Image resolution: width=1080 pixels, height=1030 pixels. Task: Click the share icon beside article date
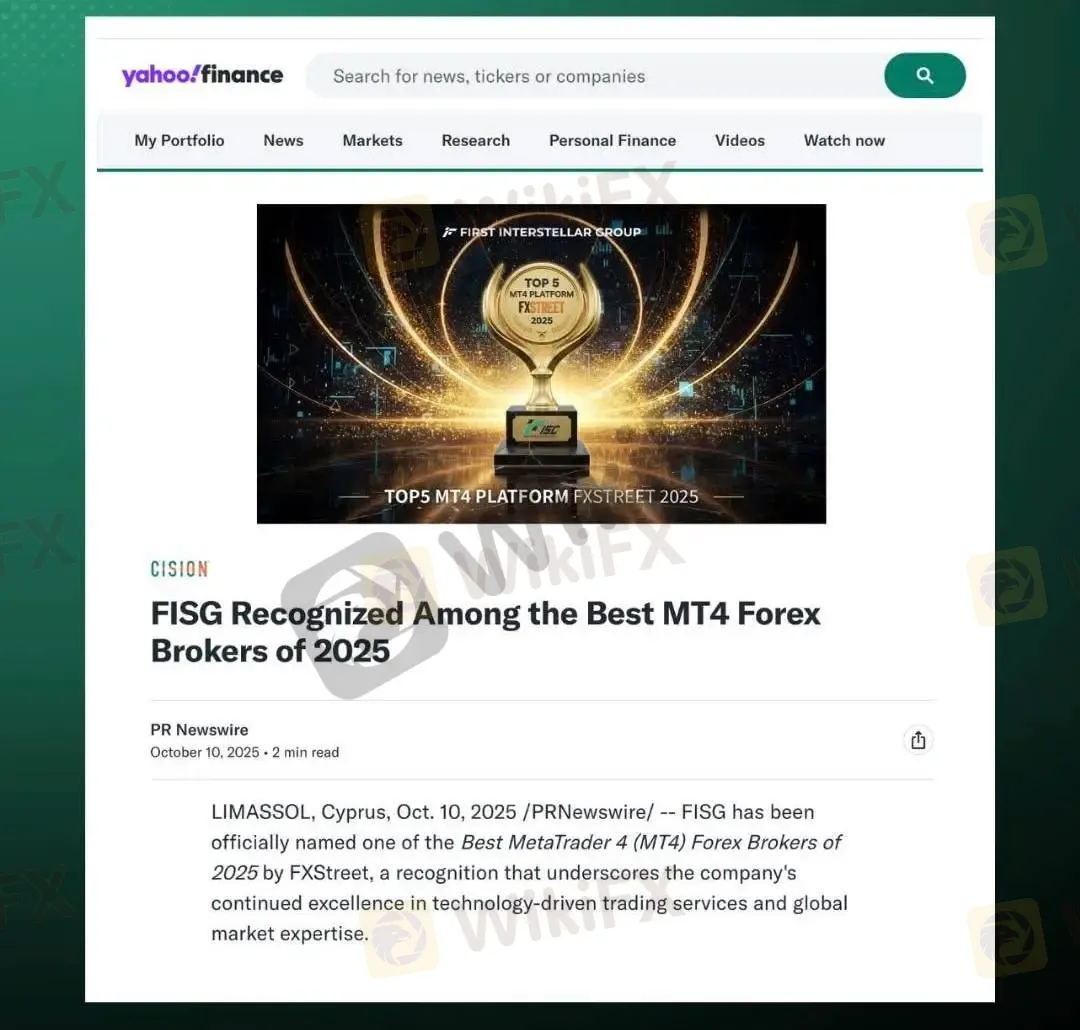(918, 741)
